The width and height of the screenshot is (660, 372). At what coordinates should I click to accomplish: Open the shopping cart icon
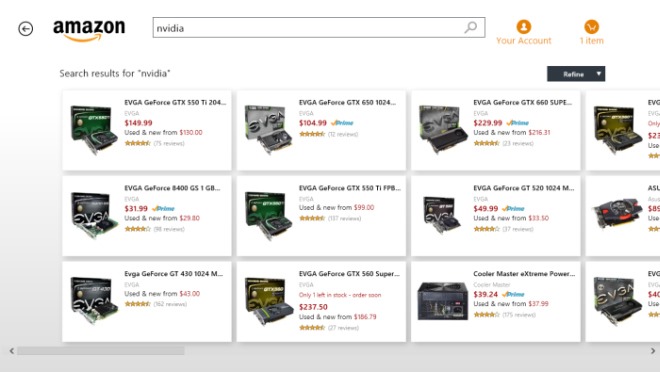[591, 27]
